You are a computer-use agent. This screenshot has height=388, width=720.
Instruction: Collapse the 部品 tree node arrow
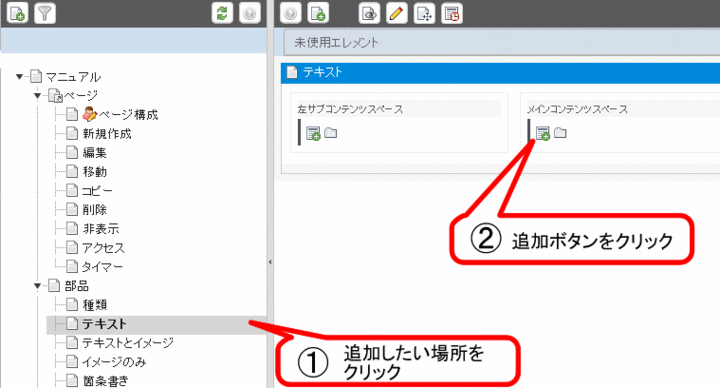(x=38, y=286)
